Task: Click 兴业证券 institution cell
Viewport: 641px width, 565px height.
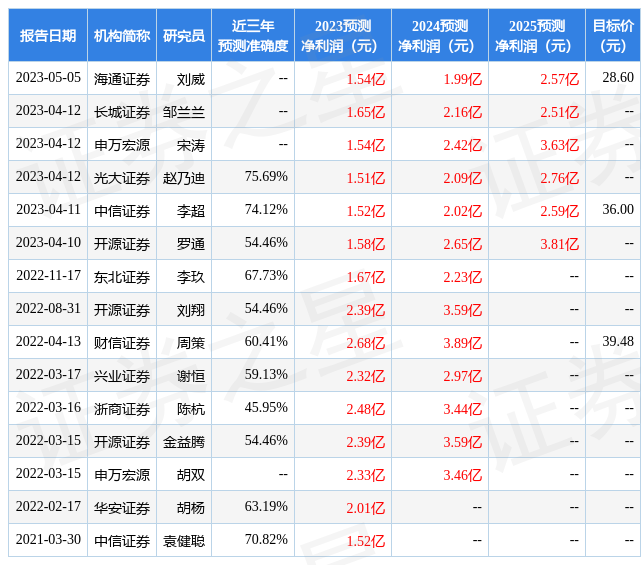Action: 122,376
